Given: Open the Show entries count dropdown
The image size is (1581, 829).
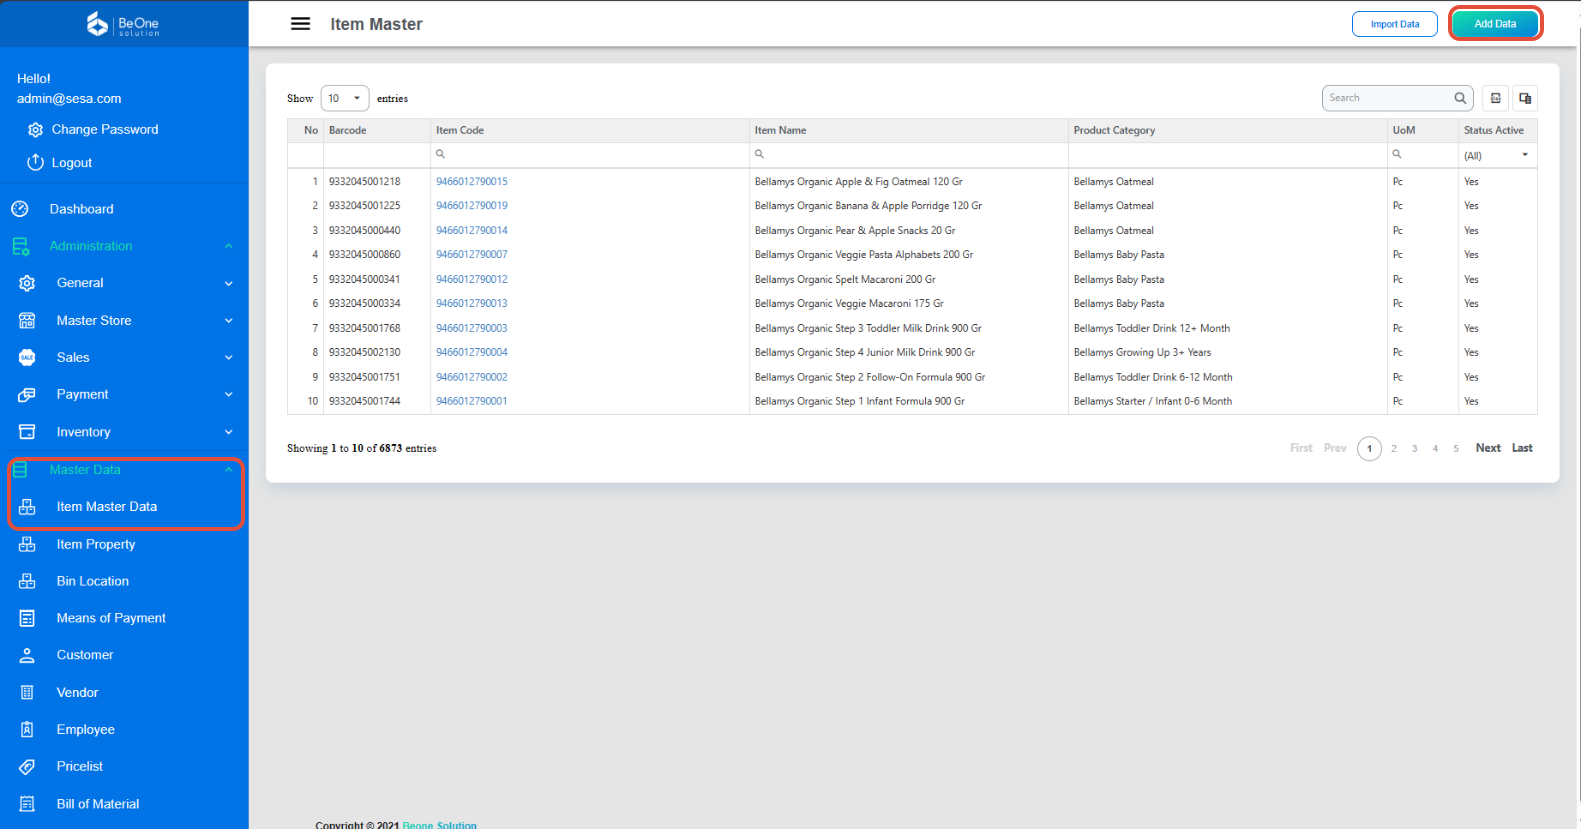Looking at the screenshot, I should tap(345, 98).
